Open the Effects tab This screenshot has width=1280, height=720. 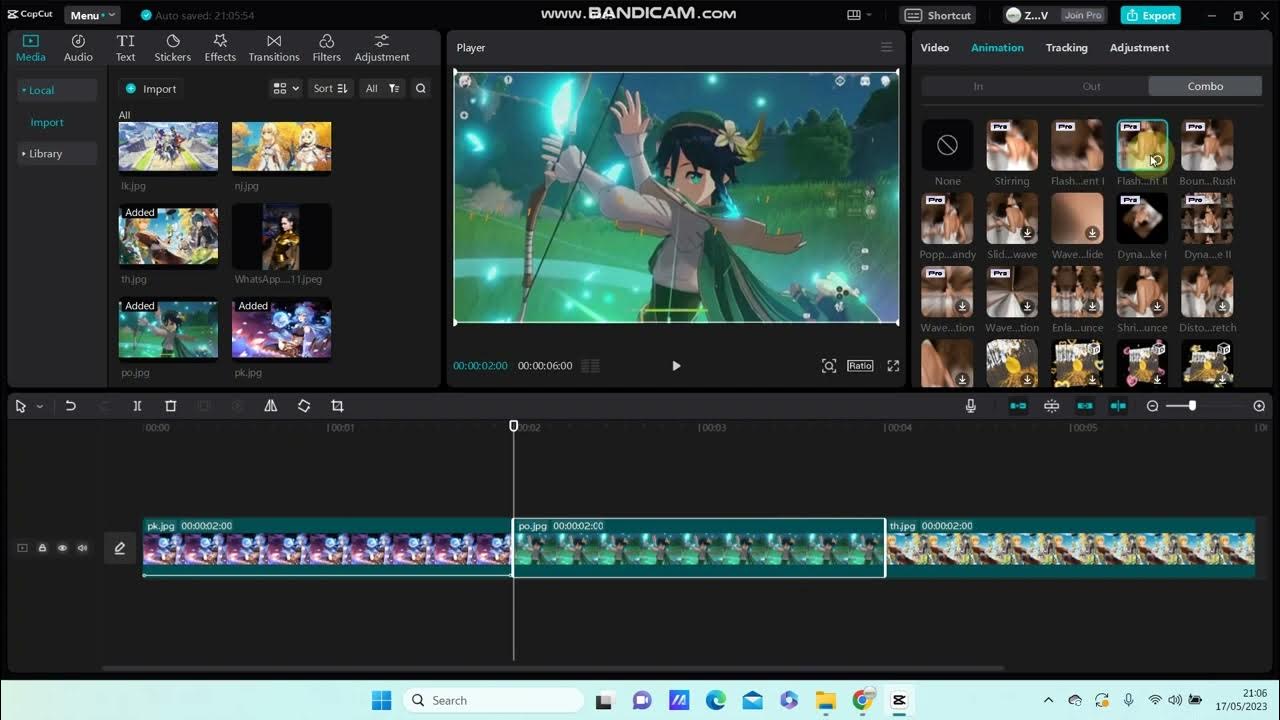click(x=220, y=48)
